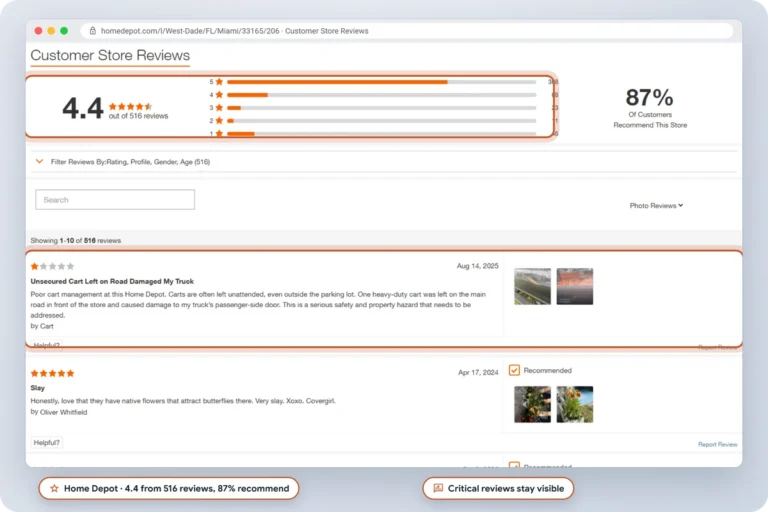Open the Photo Reviews sort dropdown

[x=656, y=205]
